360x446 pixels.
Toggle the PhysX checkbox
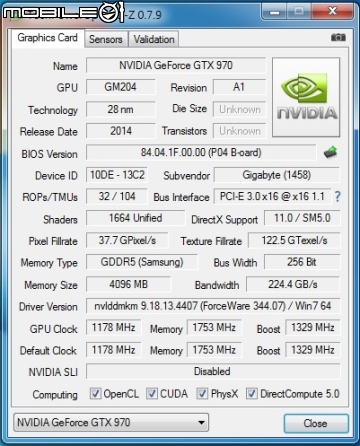point(202,394)
